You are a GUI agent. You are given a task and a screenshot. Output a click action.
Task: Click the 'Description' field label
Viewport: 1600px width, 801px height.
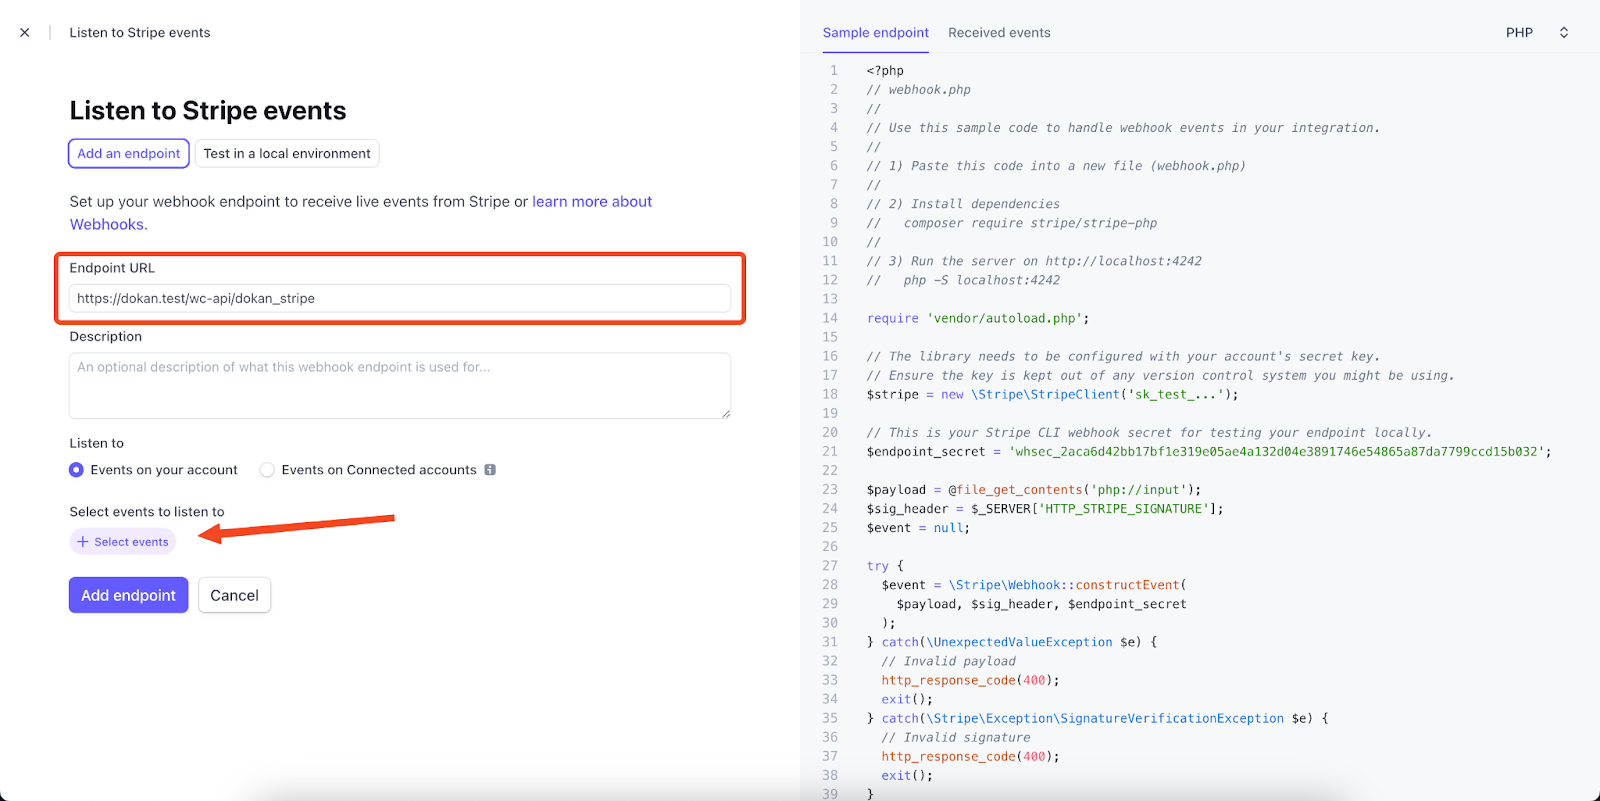[106, 337]
